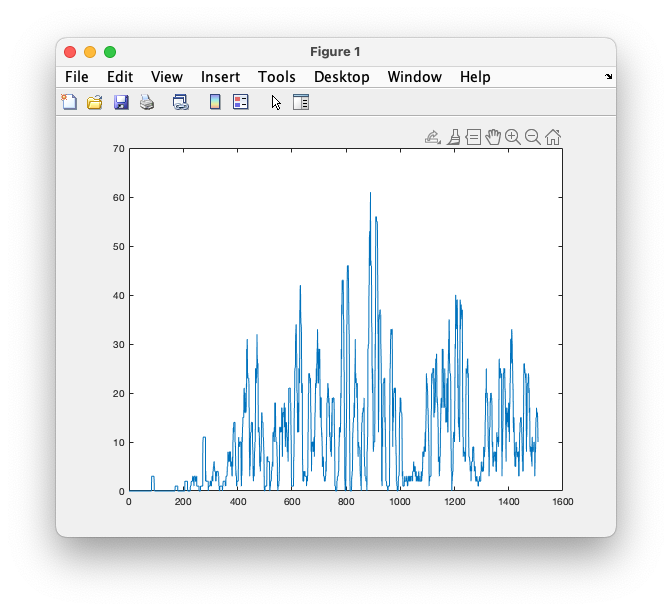672x611 pixels.
Task: Insert a colorbar from the toolbar
Action: pyautogui.click(x=214, y=102)
